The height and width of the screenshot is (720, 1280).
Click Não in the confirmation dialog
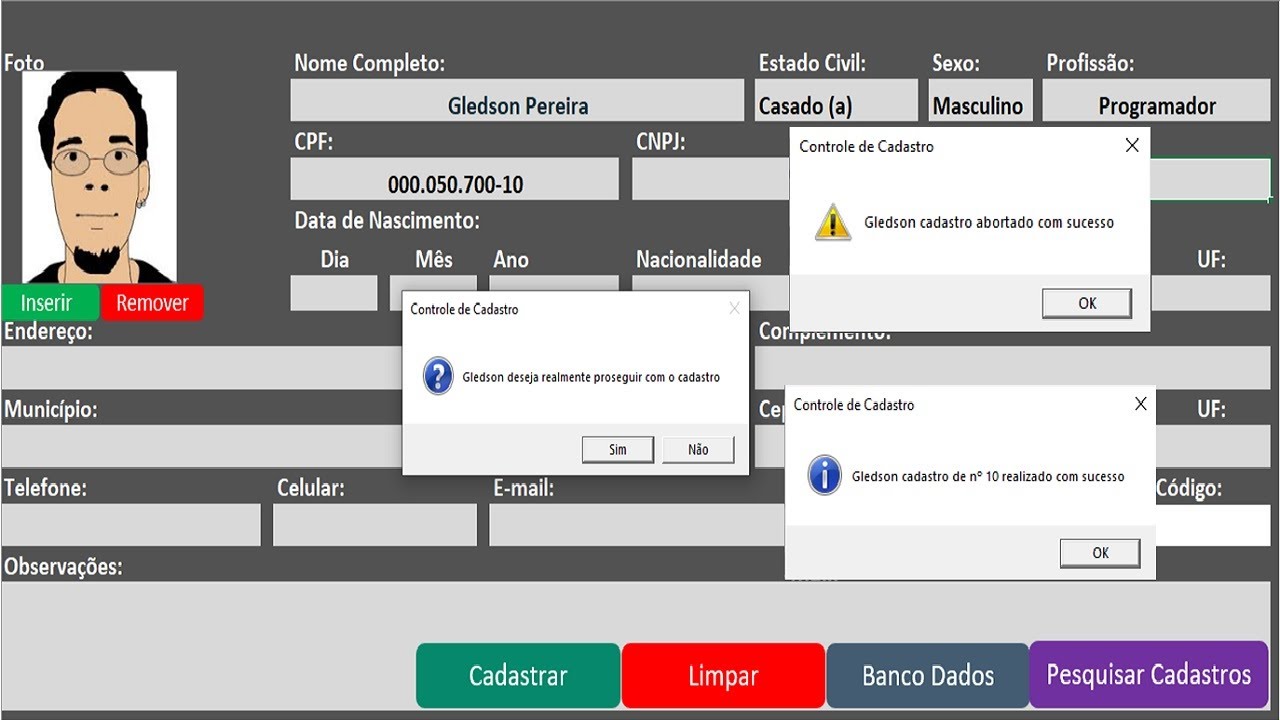(698, 449)
